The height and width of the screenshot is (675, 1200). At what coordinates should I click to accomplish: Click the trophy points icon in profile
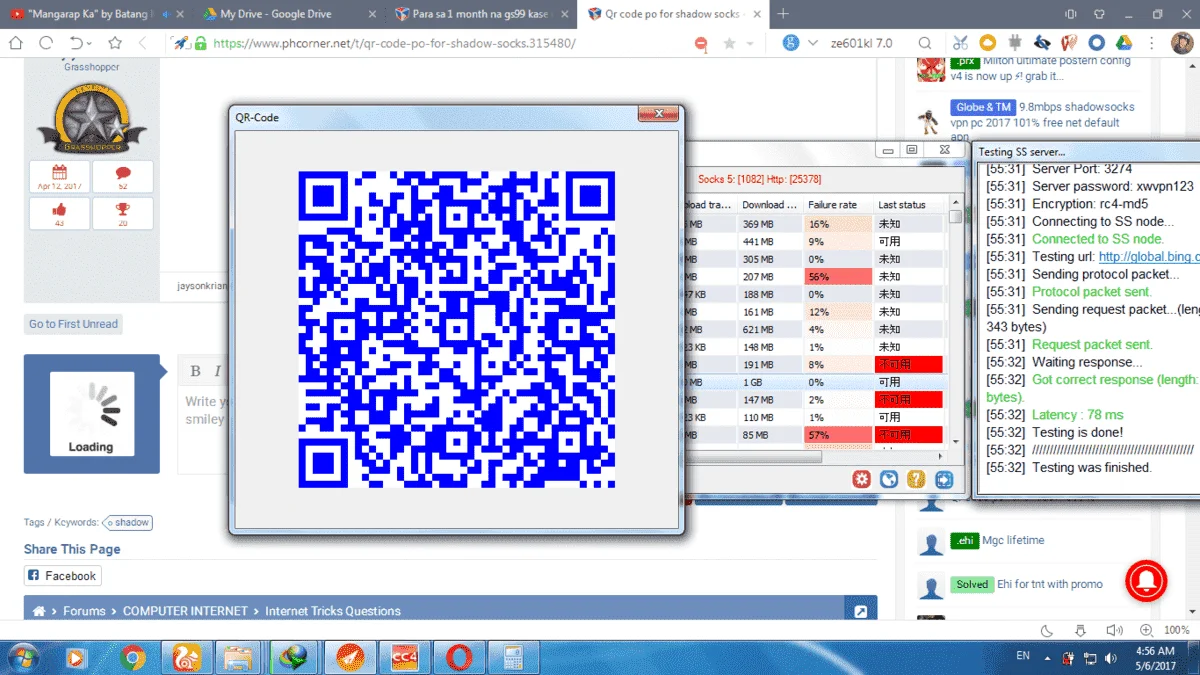tap(123, 210)
